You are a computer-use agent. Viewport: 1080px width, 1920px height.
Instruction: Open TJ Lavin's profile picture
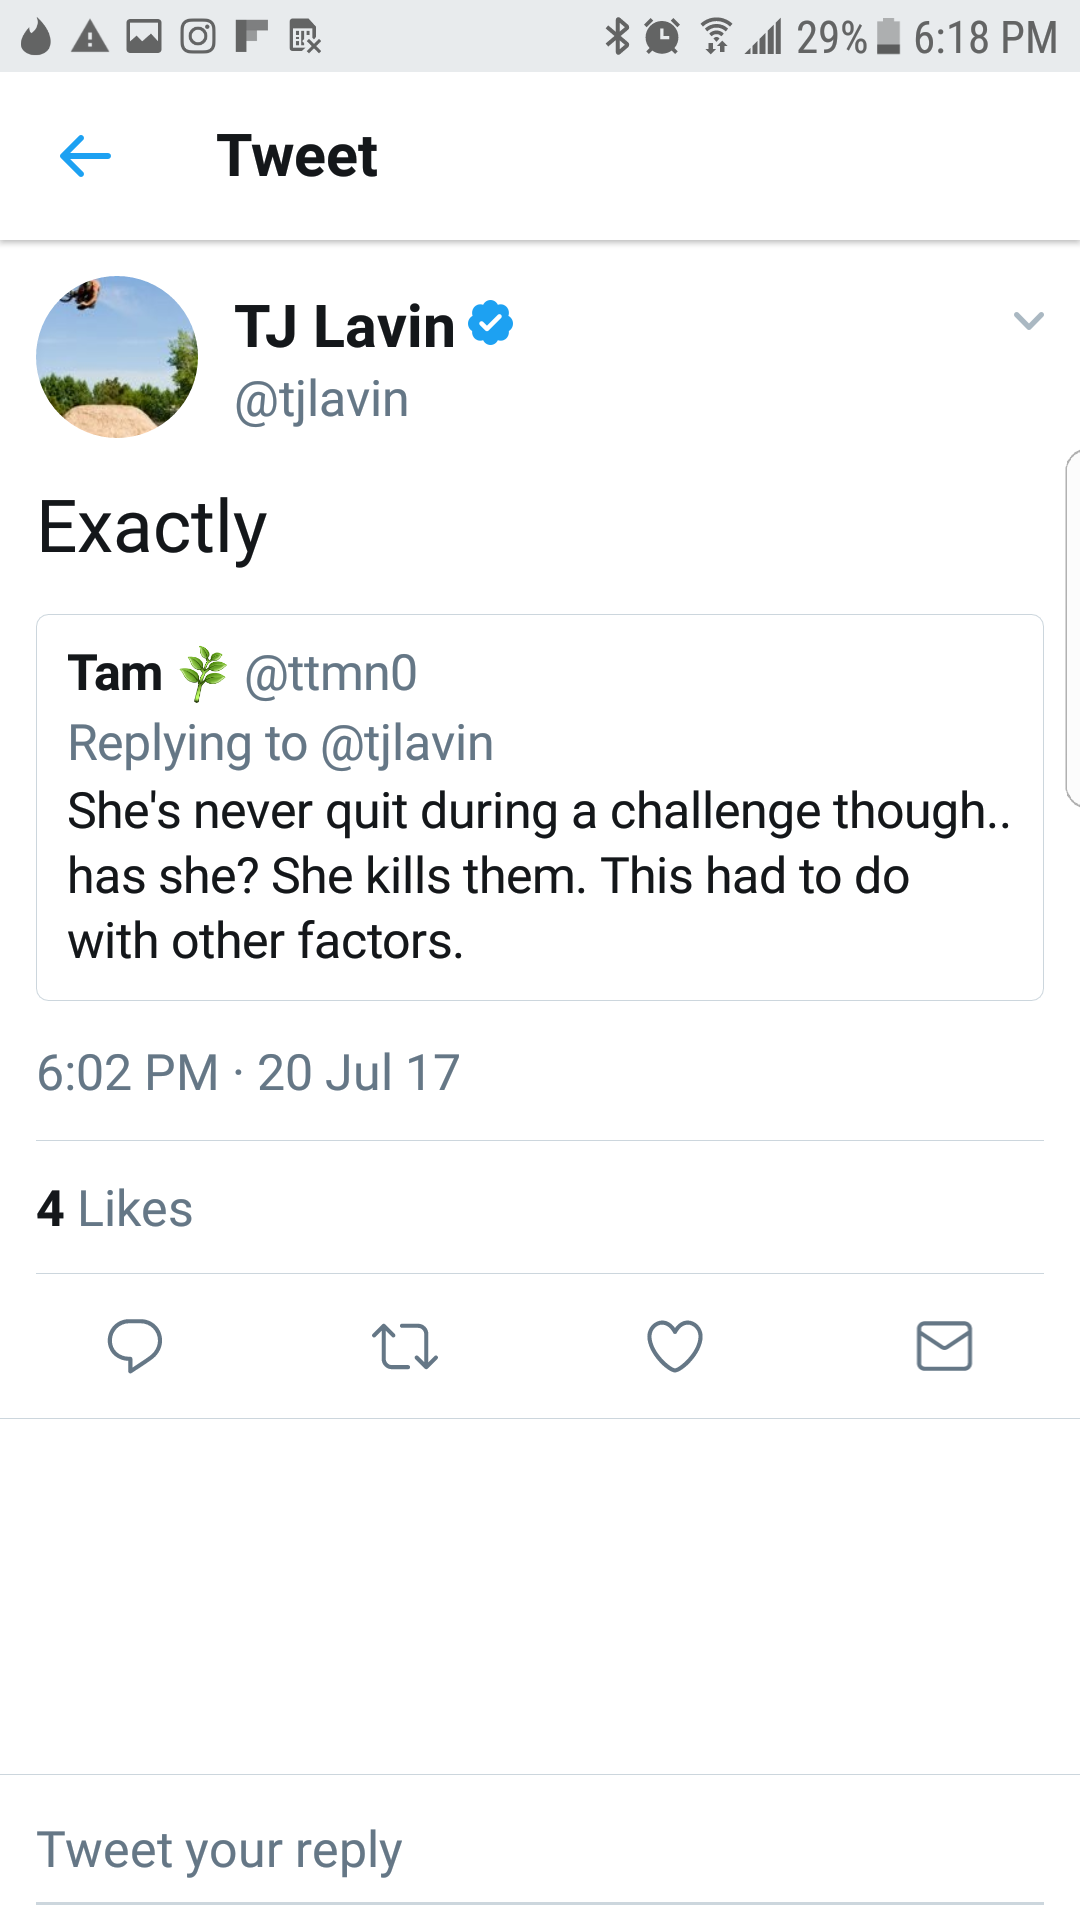(x=117, y=357)
